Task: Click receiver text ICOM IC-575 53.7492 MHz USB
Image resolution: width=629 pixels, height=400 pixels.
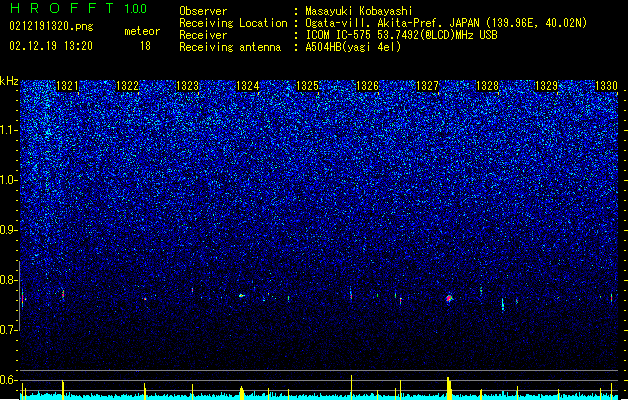Action: pos(402,35)
